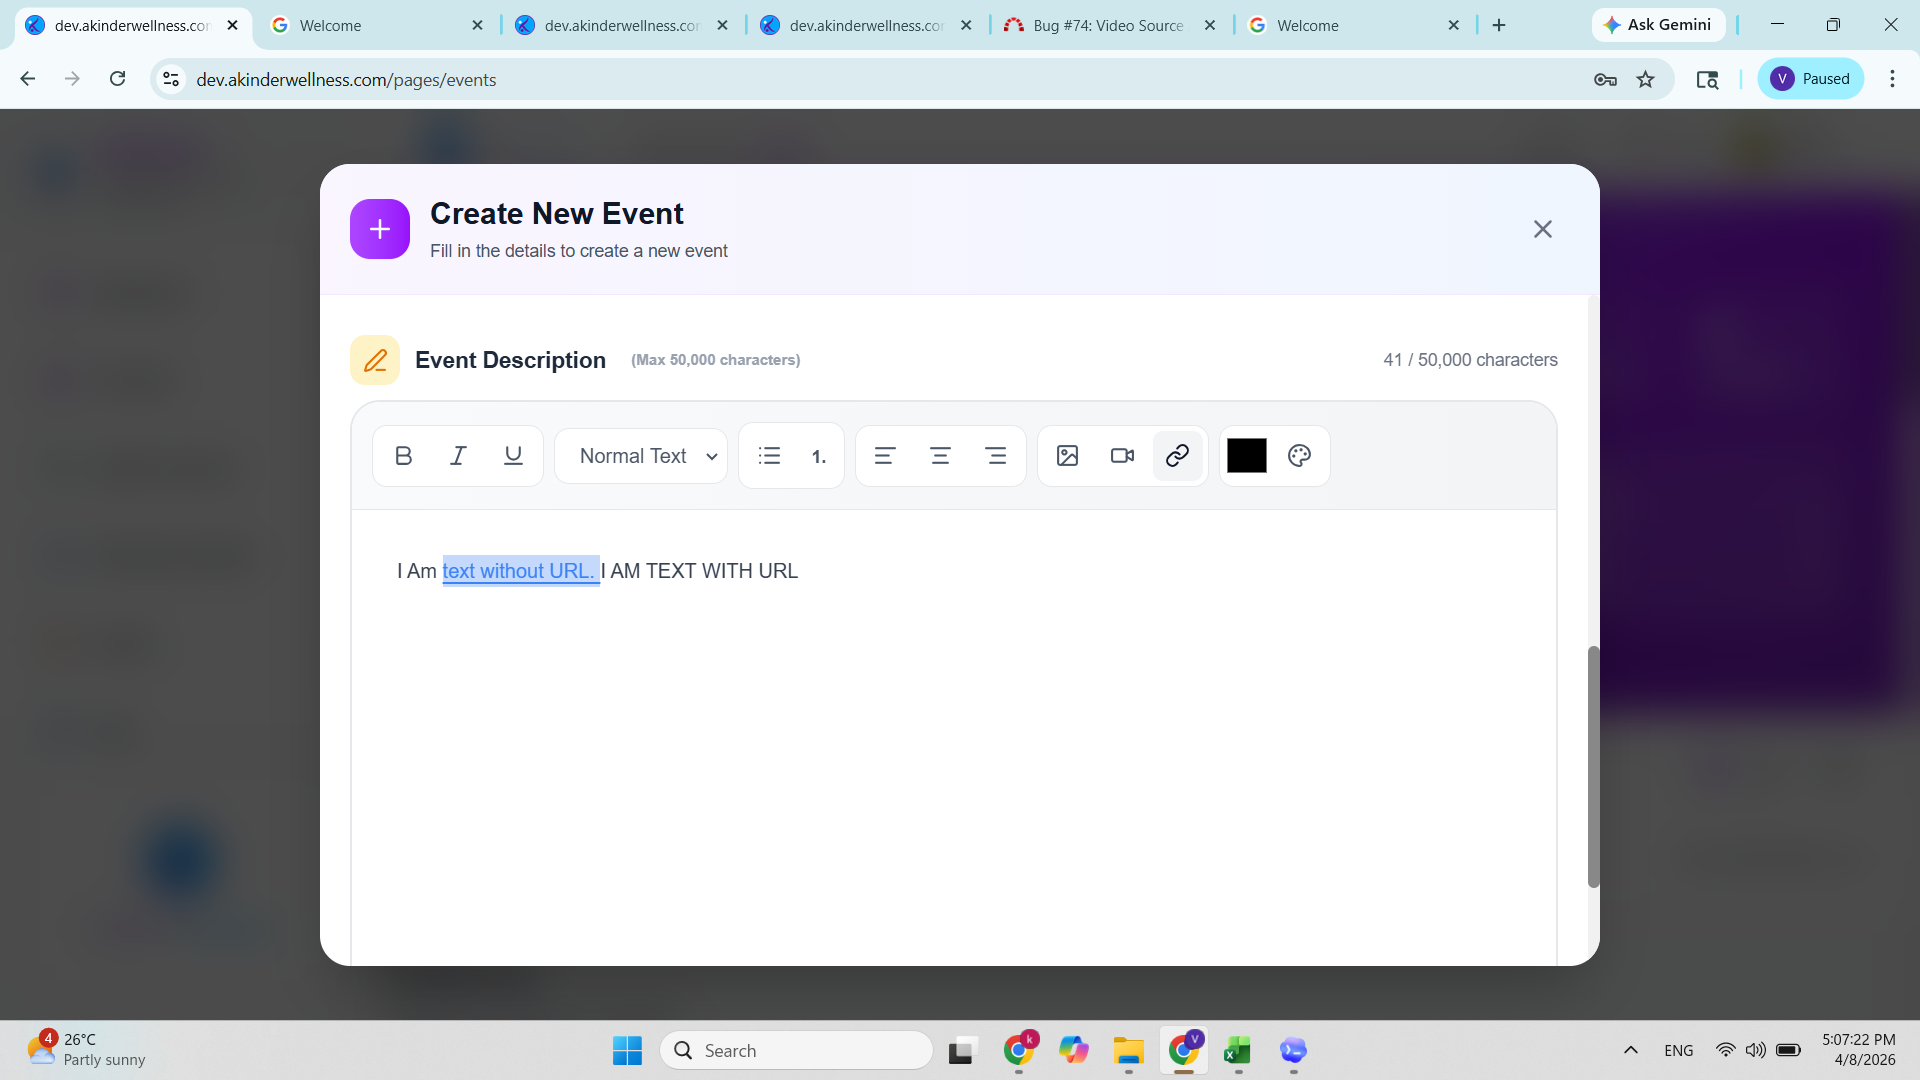
Task: Align text to the right
Action: 996,456
